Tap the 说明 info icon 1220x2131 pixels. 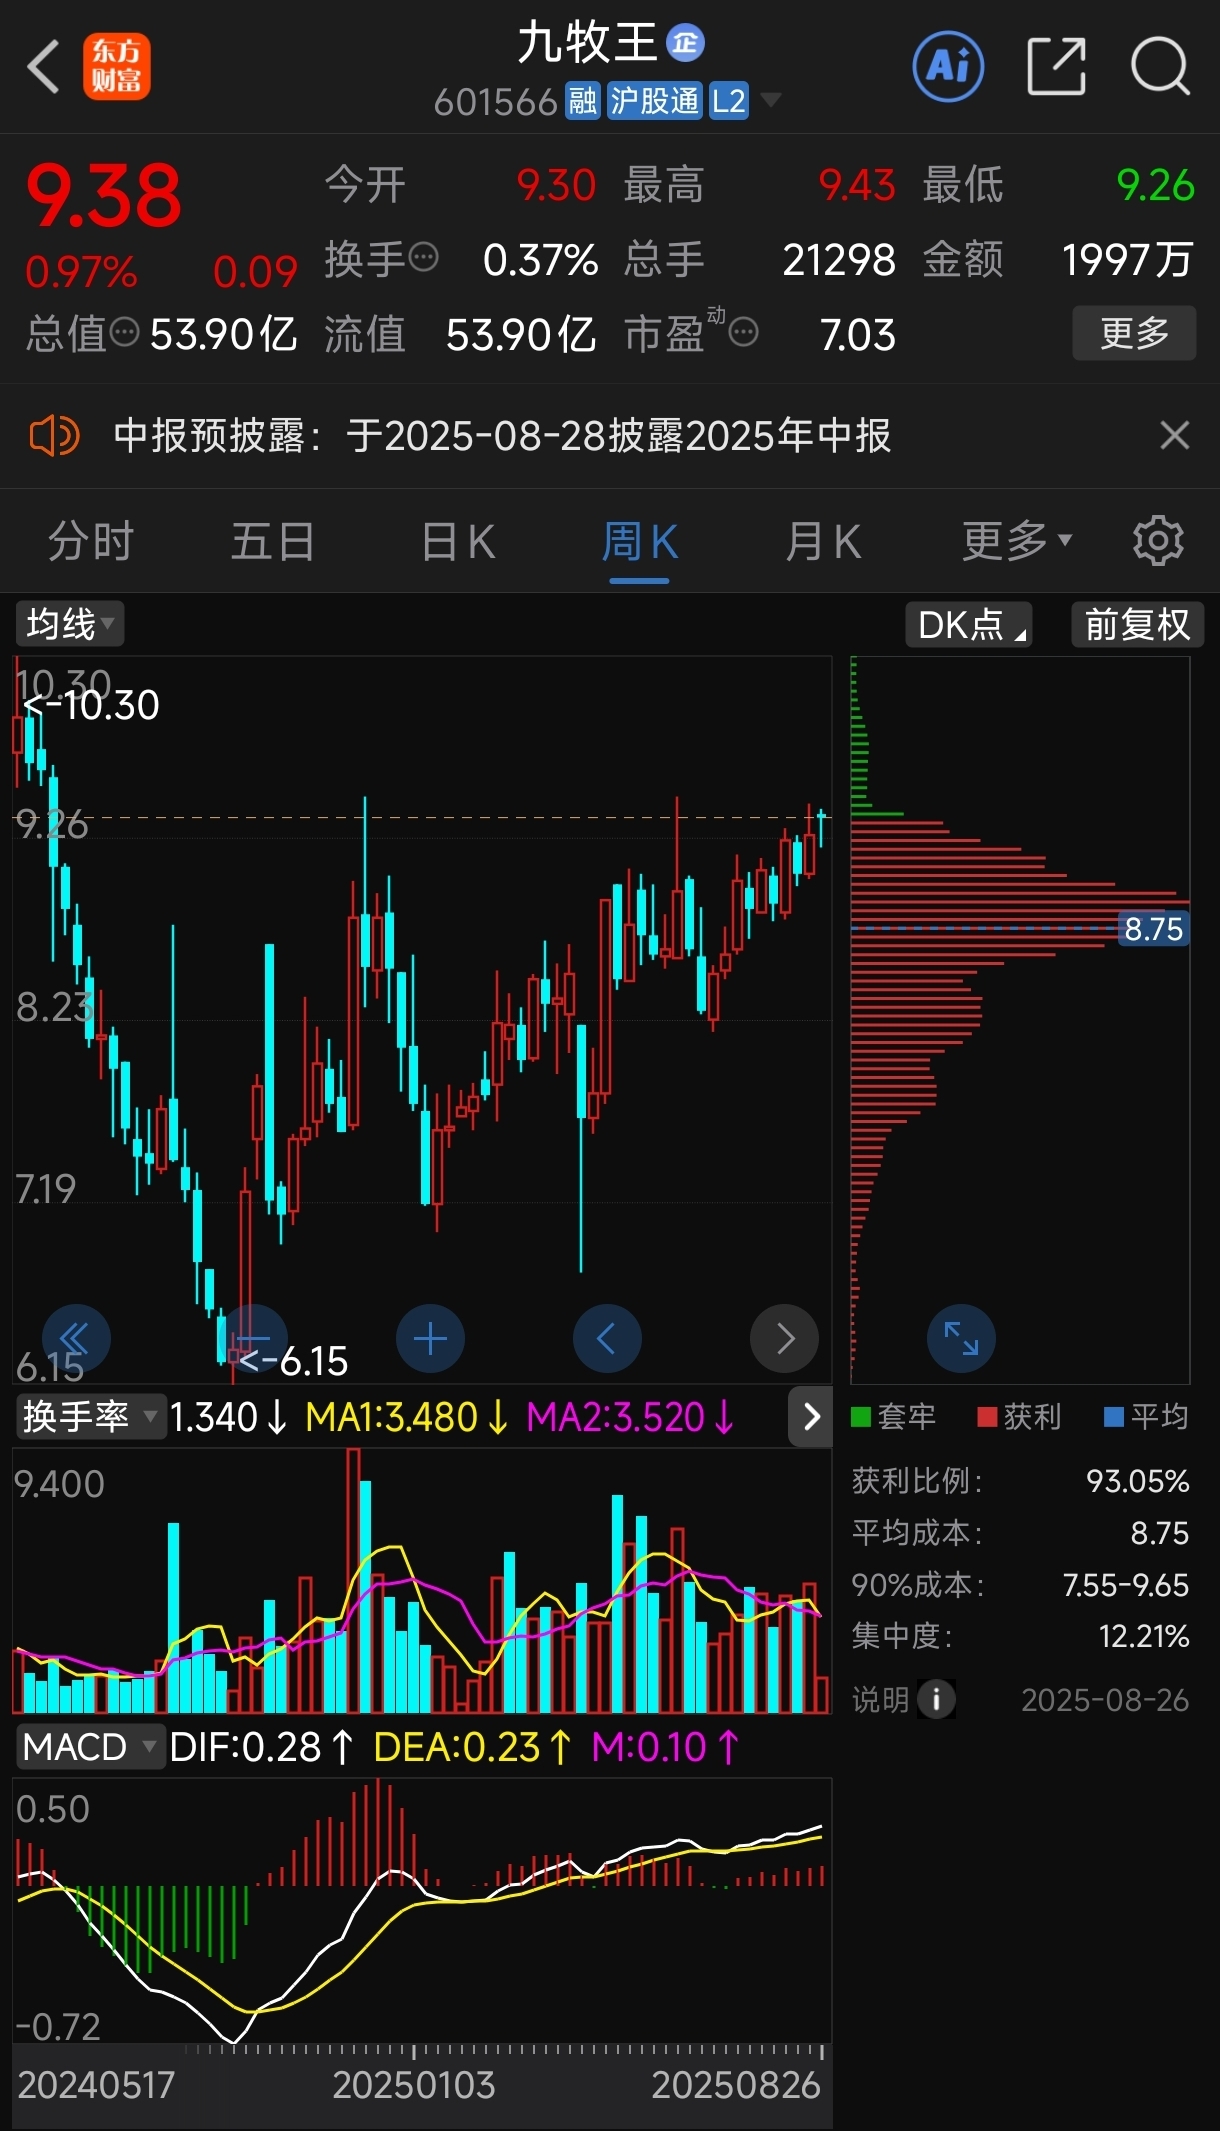(x=936, y=1699)
